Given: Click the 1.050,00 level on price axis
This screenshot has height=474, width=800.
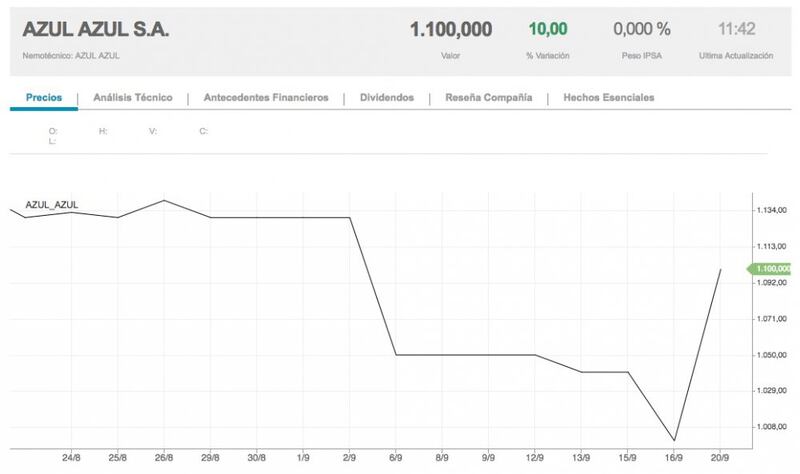Looking at the screenshot, I should (773, 355).
